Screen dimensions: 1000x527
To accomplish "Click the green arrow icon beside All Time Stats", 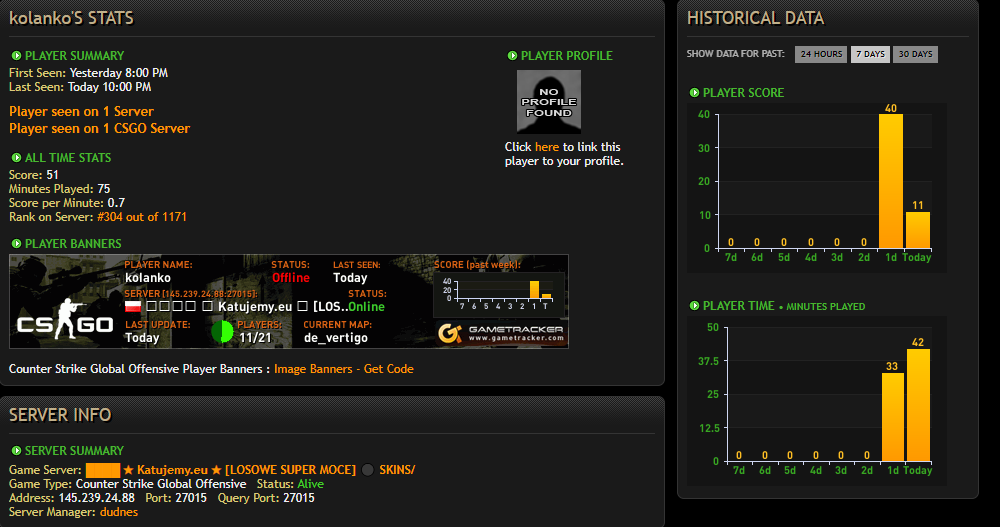I will (17, 158).
